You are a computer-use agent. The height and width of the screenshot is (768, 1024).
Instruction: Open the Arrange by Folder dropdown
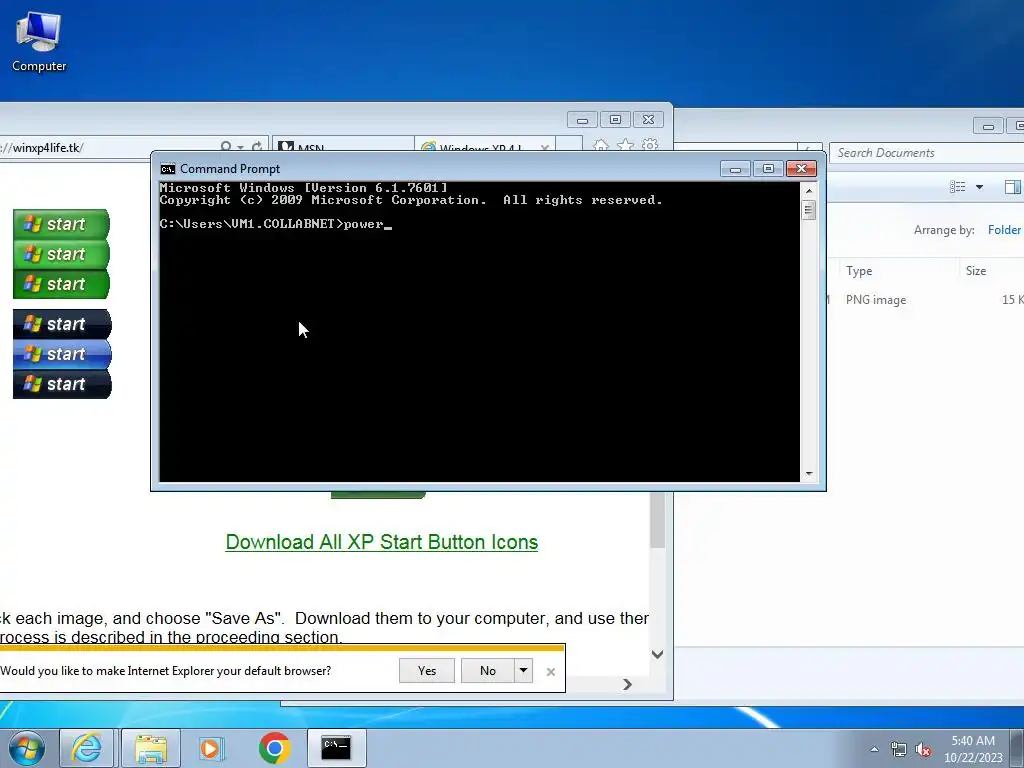pyautogui.click(x=1004, y=230)
